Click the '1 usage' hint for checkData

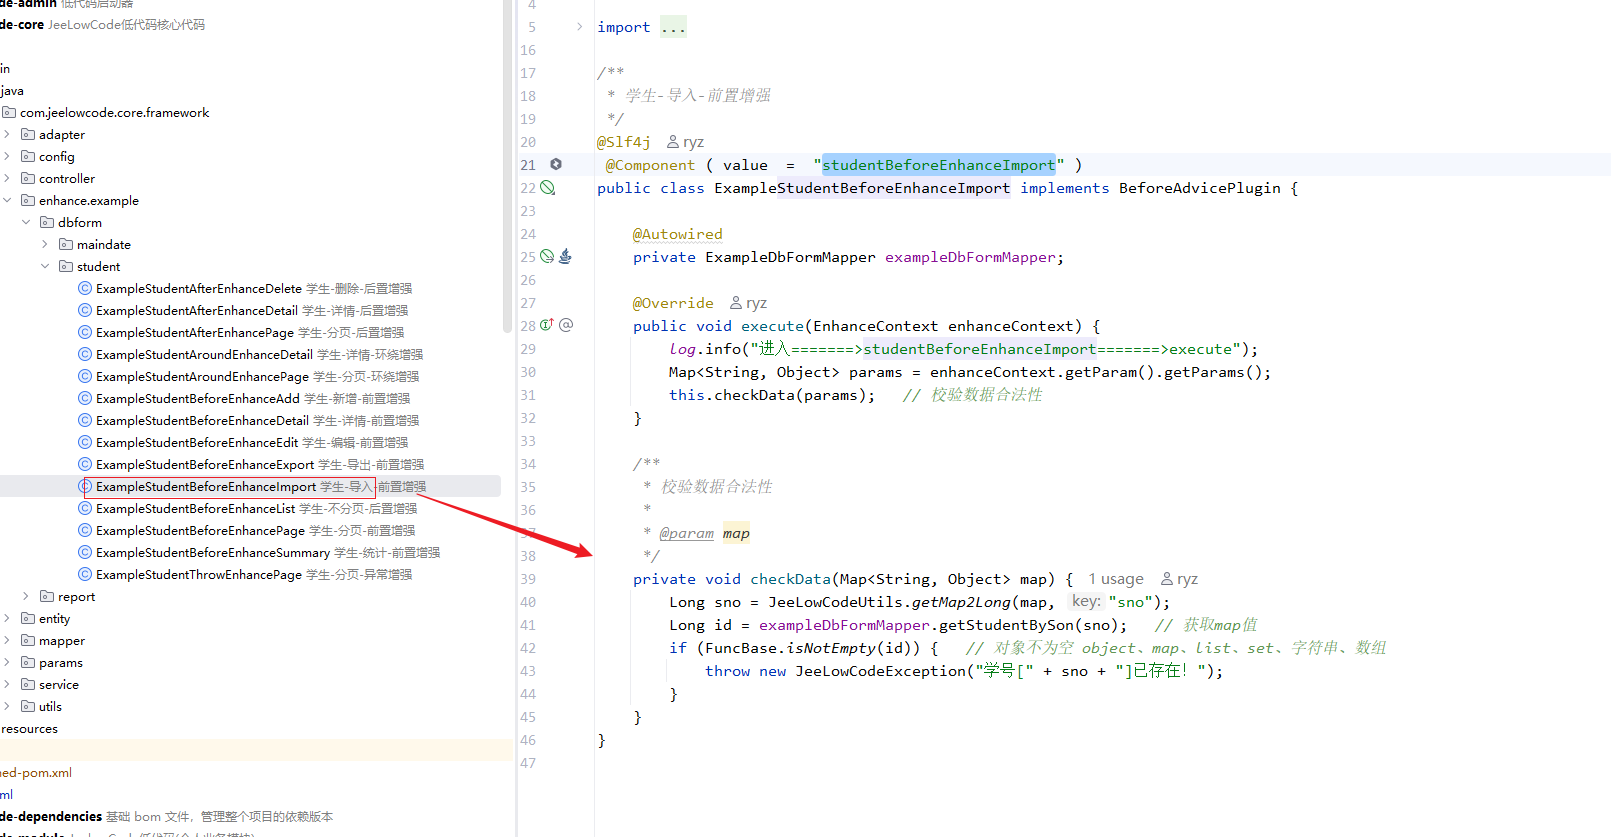[1116, 579]
